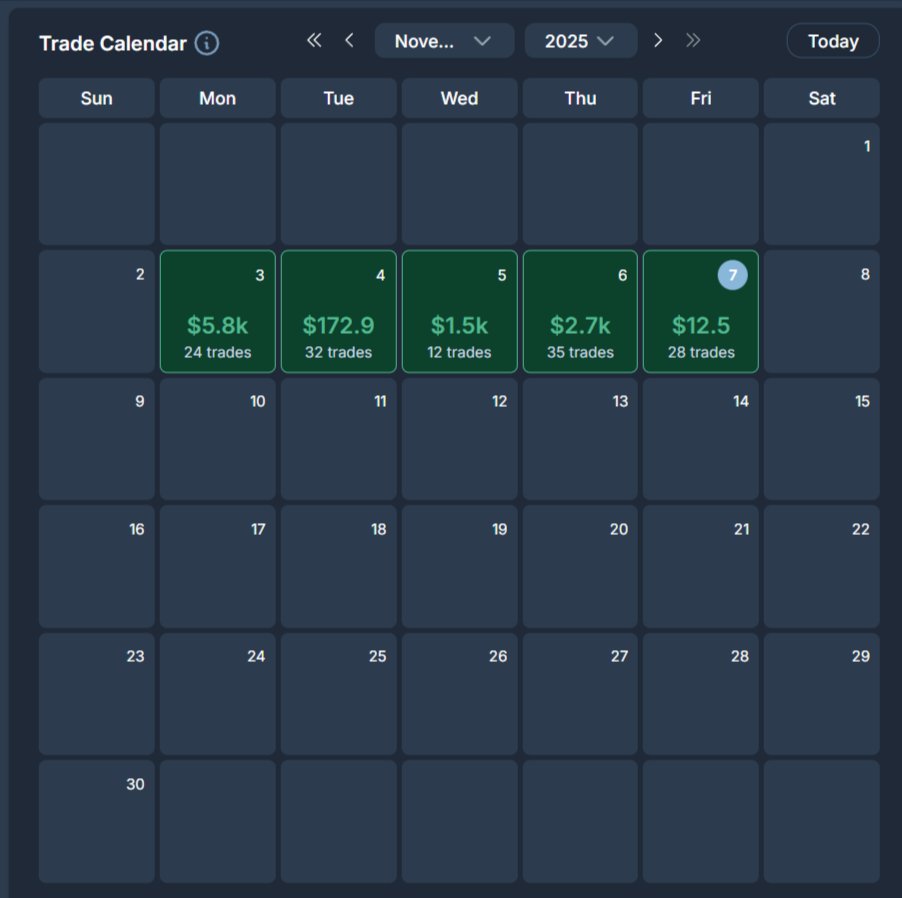This screenshot has width=902, height=898.
Task: Jump to previous year with double-left arrows
Action: click(313, 40)
